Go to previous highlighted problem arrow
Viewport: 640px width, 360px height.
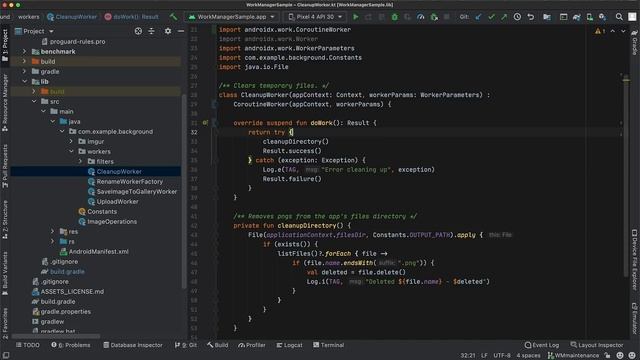pos(613,31)
